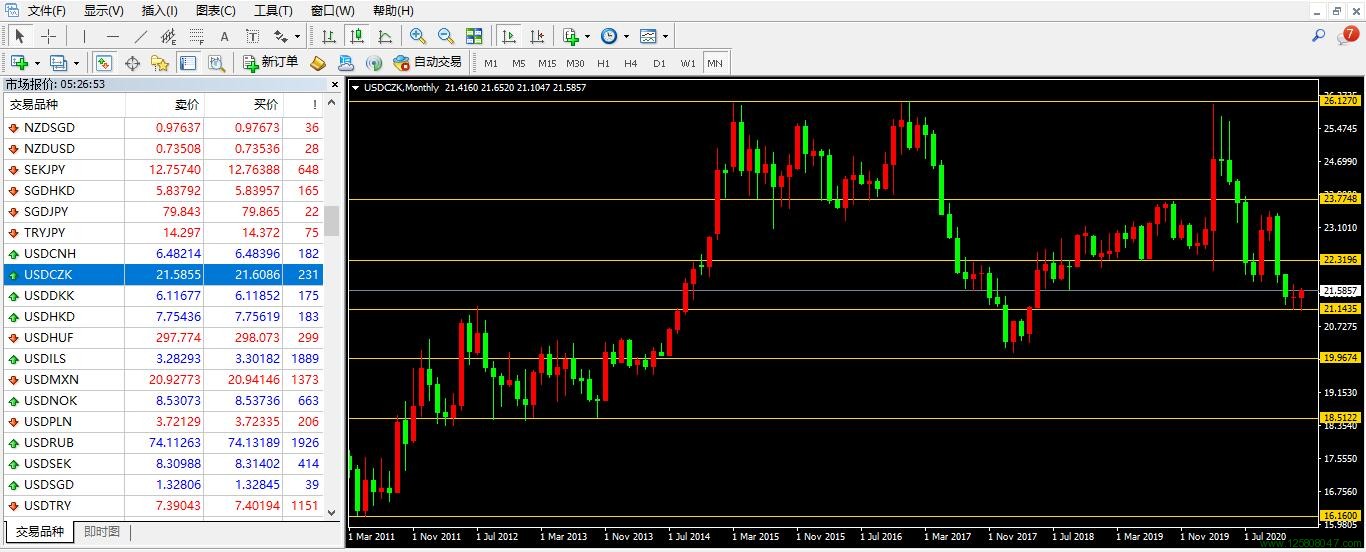Switch timeframe to M1

(x=491, y=63)
